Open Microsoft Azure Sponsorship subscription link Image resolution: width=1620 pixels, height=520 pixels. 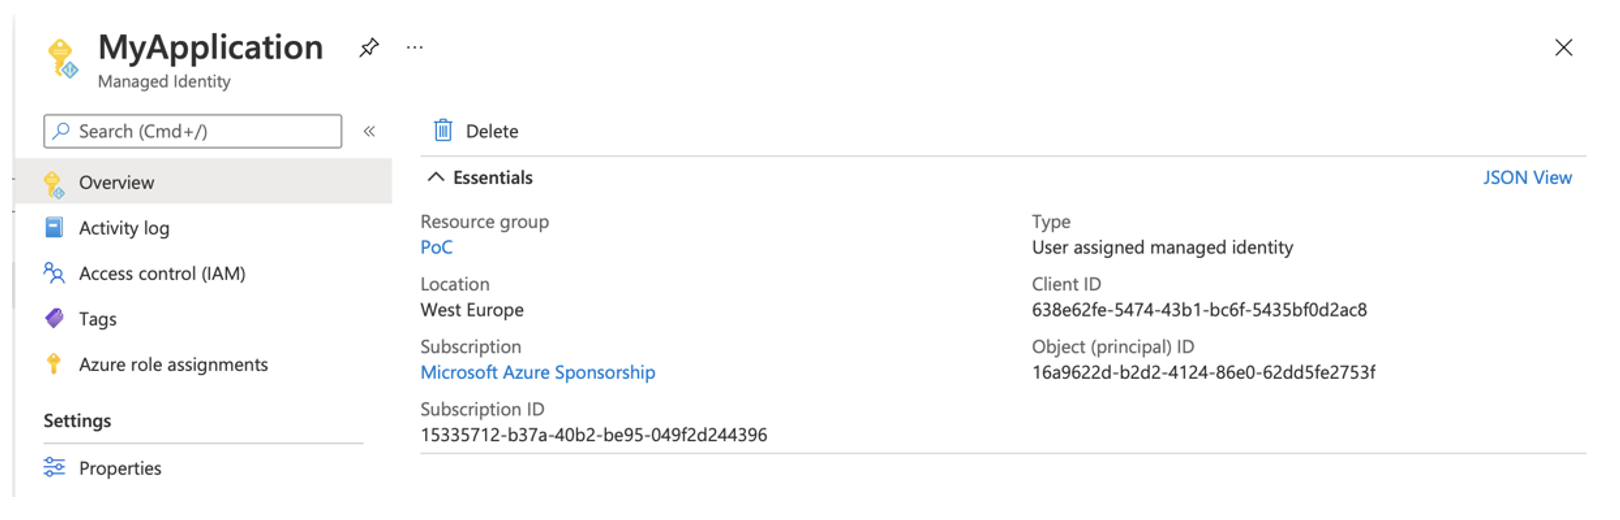pos(538,372)
